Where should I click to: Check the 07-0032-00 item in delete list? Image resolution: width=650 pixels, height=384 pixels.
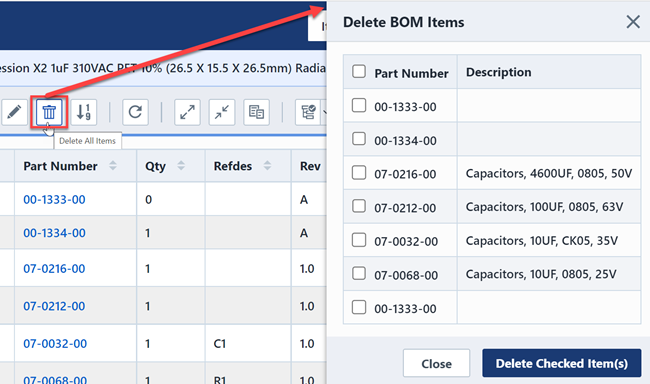tap(359, 240)
